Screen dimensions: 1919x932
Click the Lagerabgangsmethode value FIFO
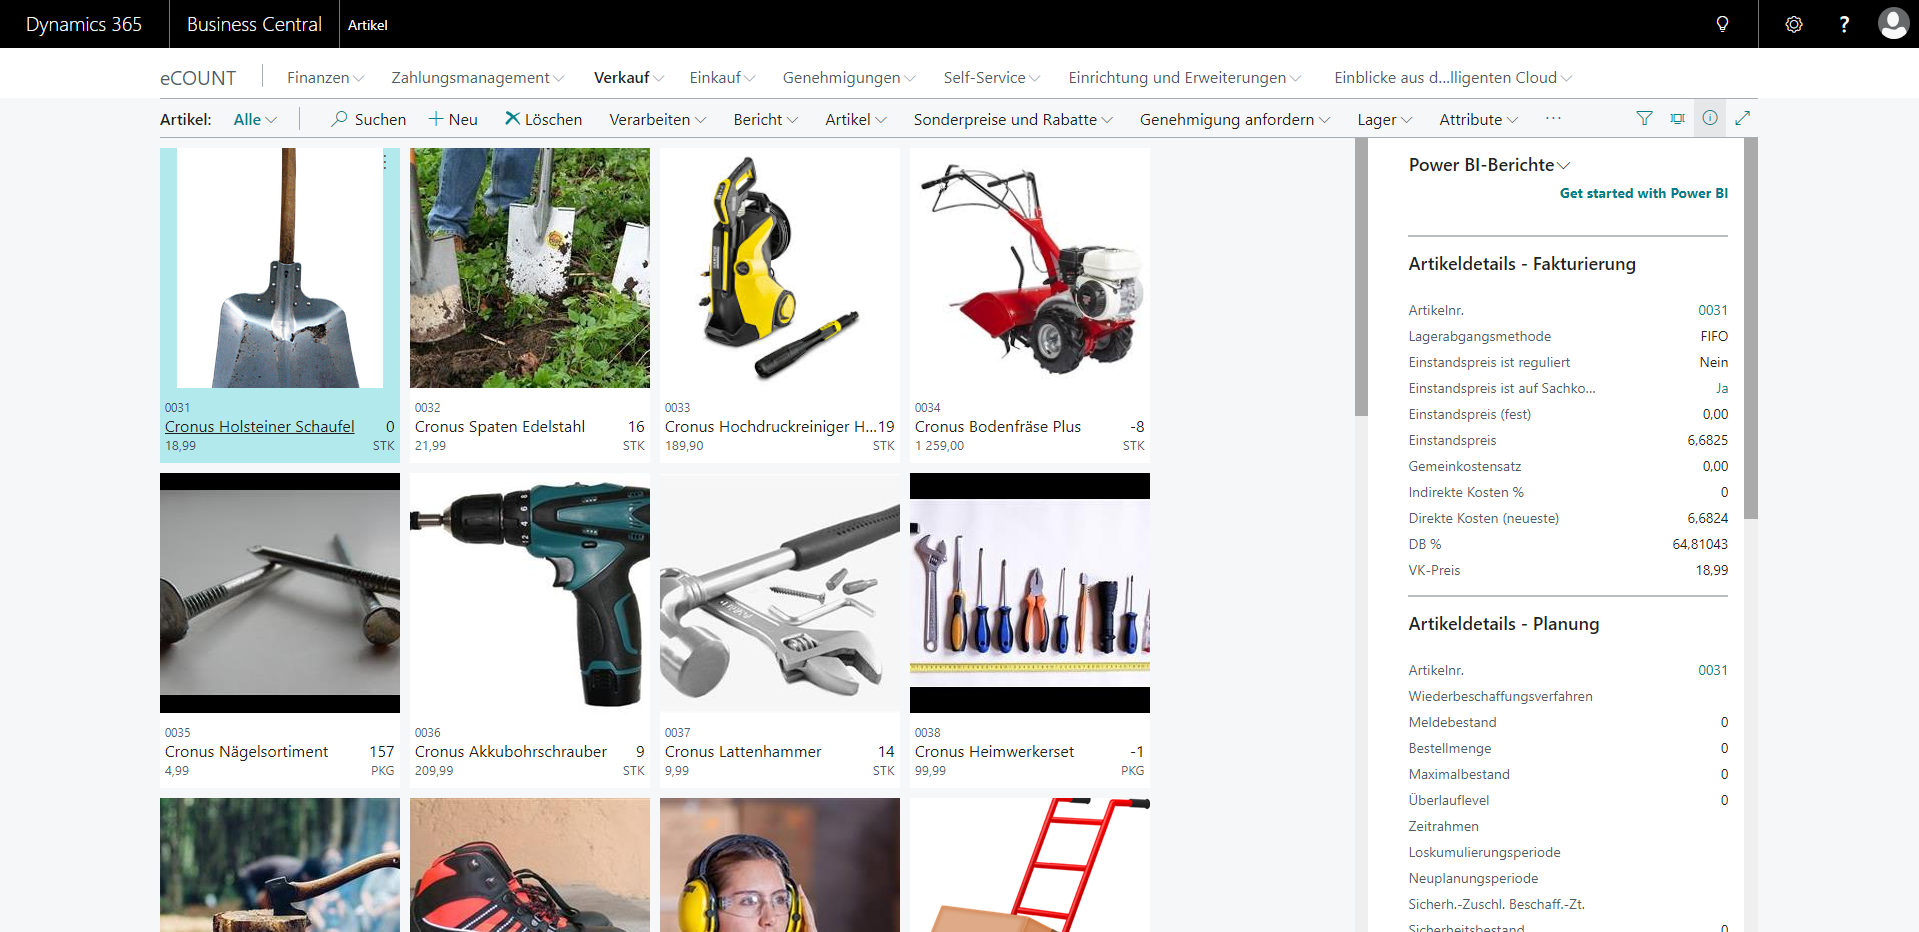point(1714,337)
